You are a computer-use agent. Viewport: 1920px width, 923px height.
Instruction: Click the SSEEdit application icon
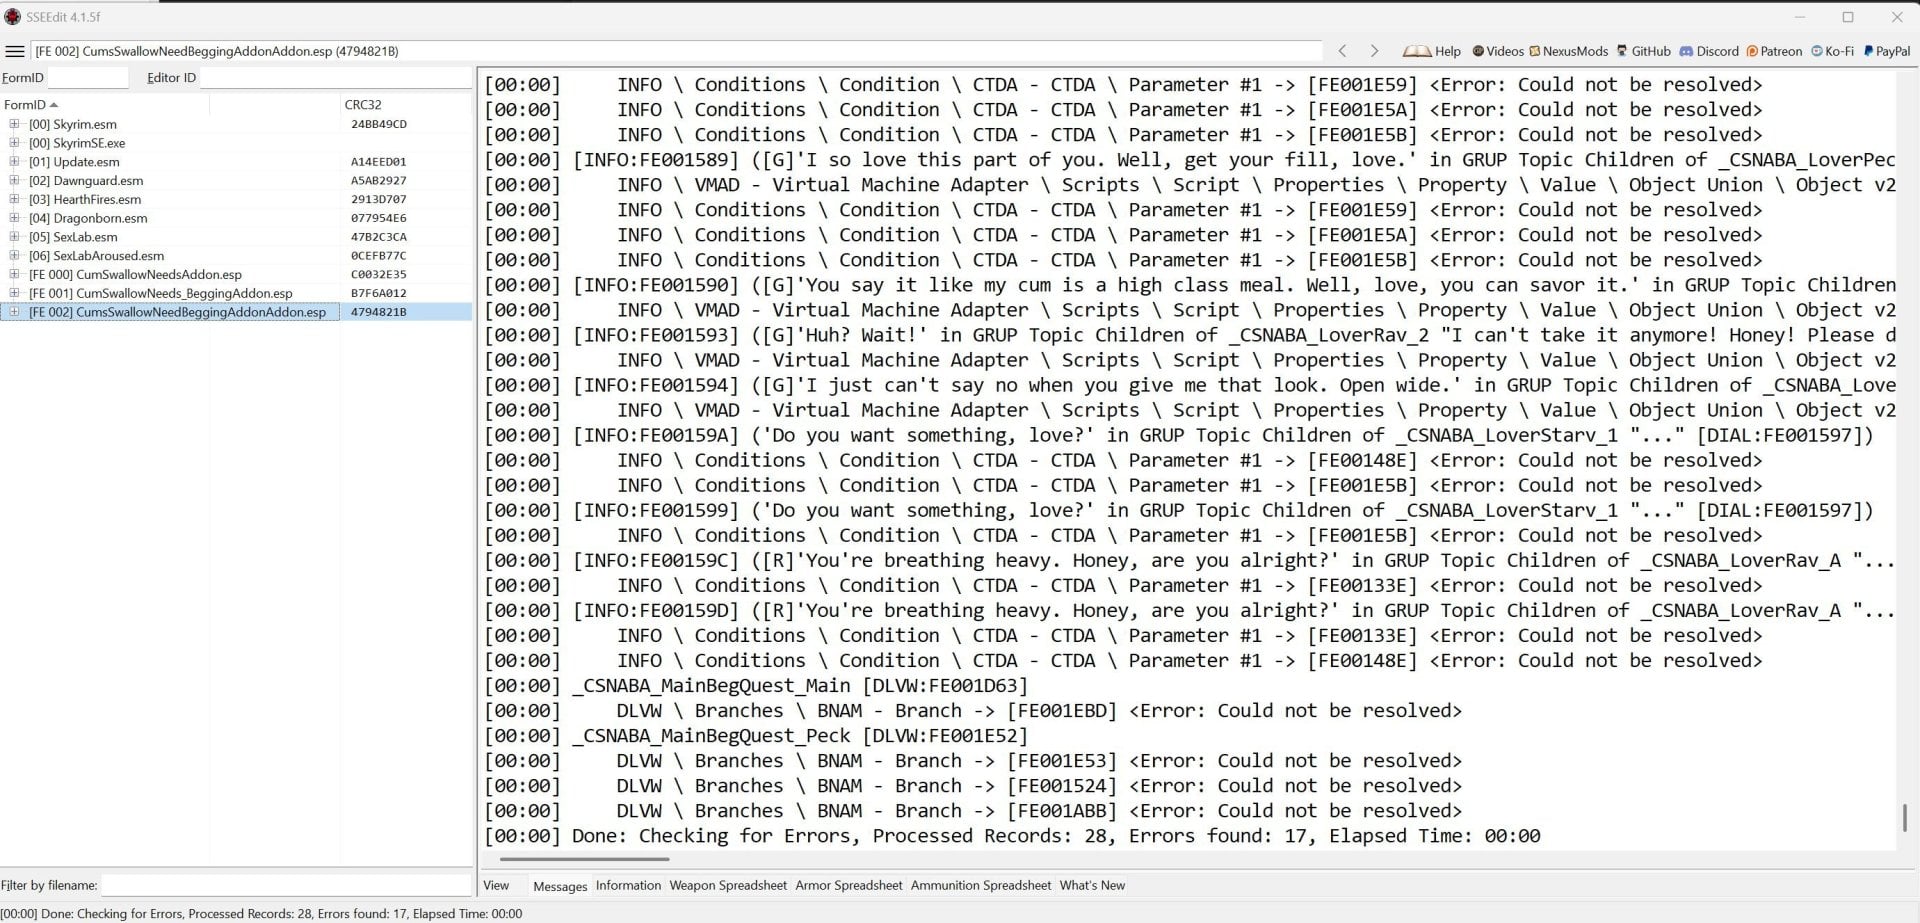tap(13, 17)
